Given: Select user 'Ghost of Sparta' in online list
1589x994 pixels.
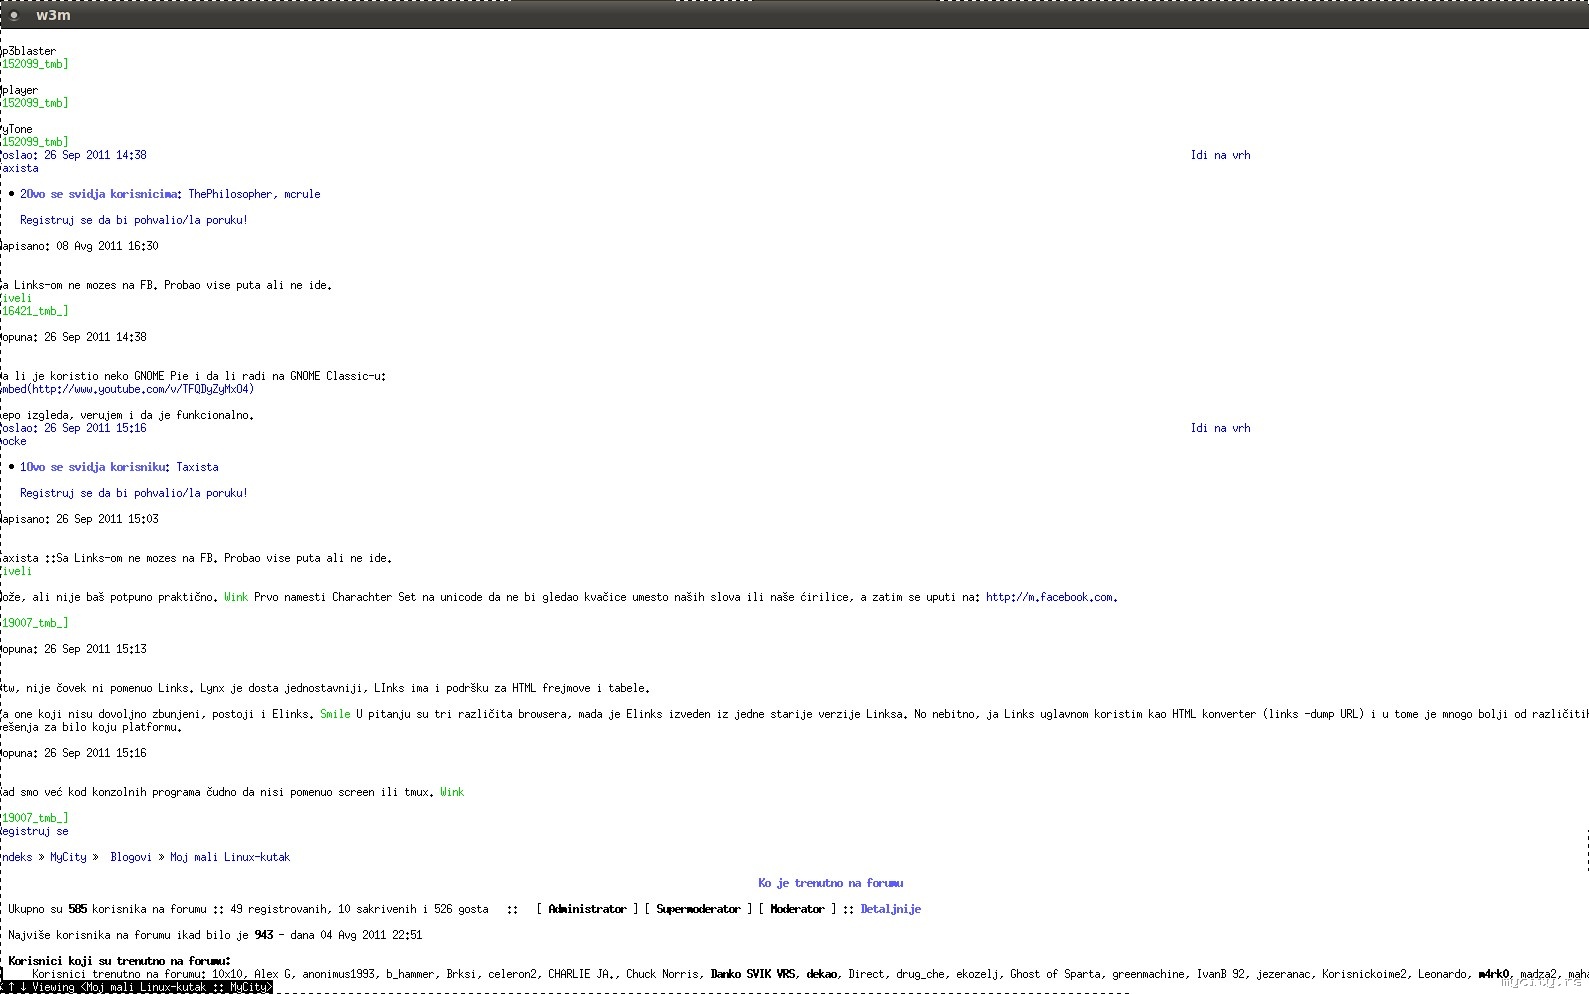Looking at the screenshot, I should click(x=1055, y=974).
